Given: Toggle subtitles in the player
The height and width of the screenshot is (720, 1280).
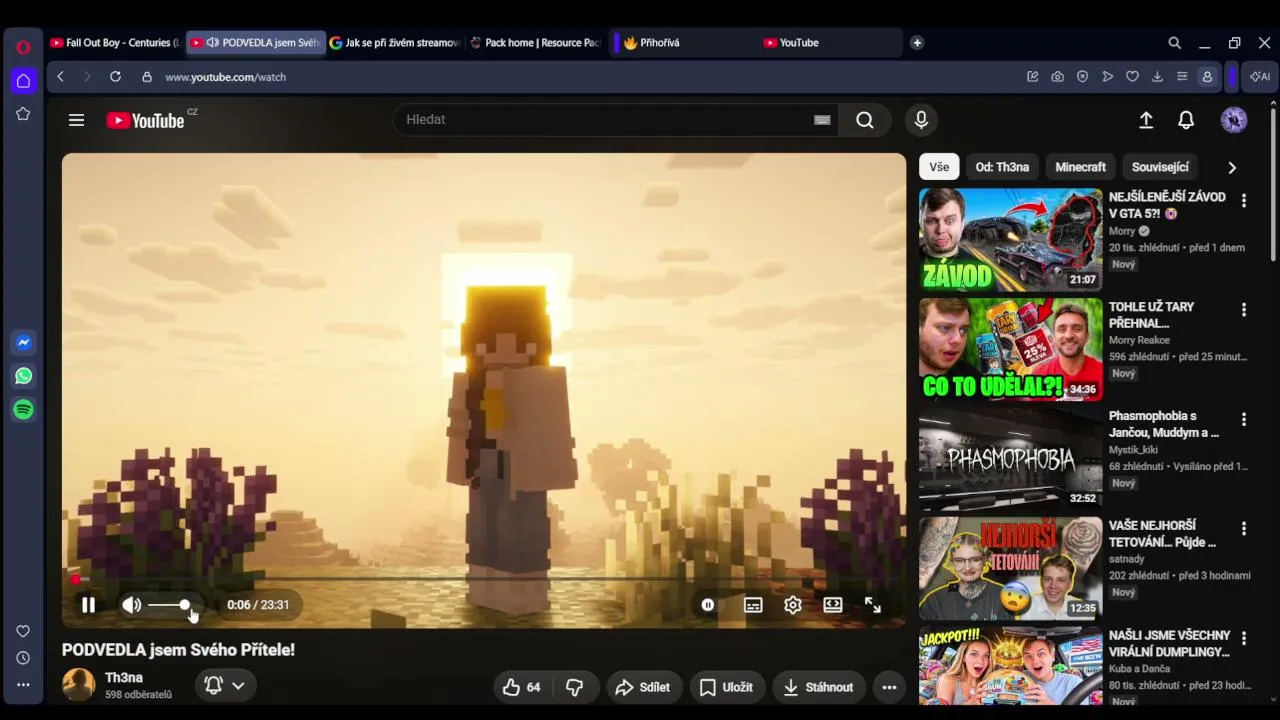Looking at the screenshot, I should [753, 605].
